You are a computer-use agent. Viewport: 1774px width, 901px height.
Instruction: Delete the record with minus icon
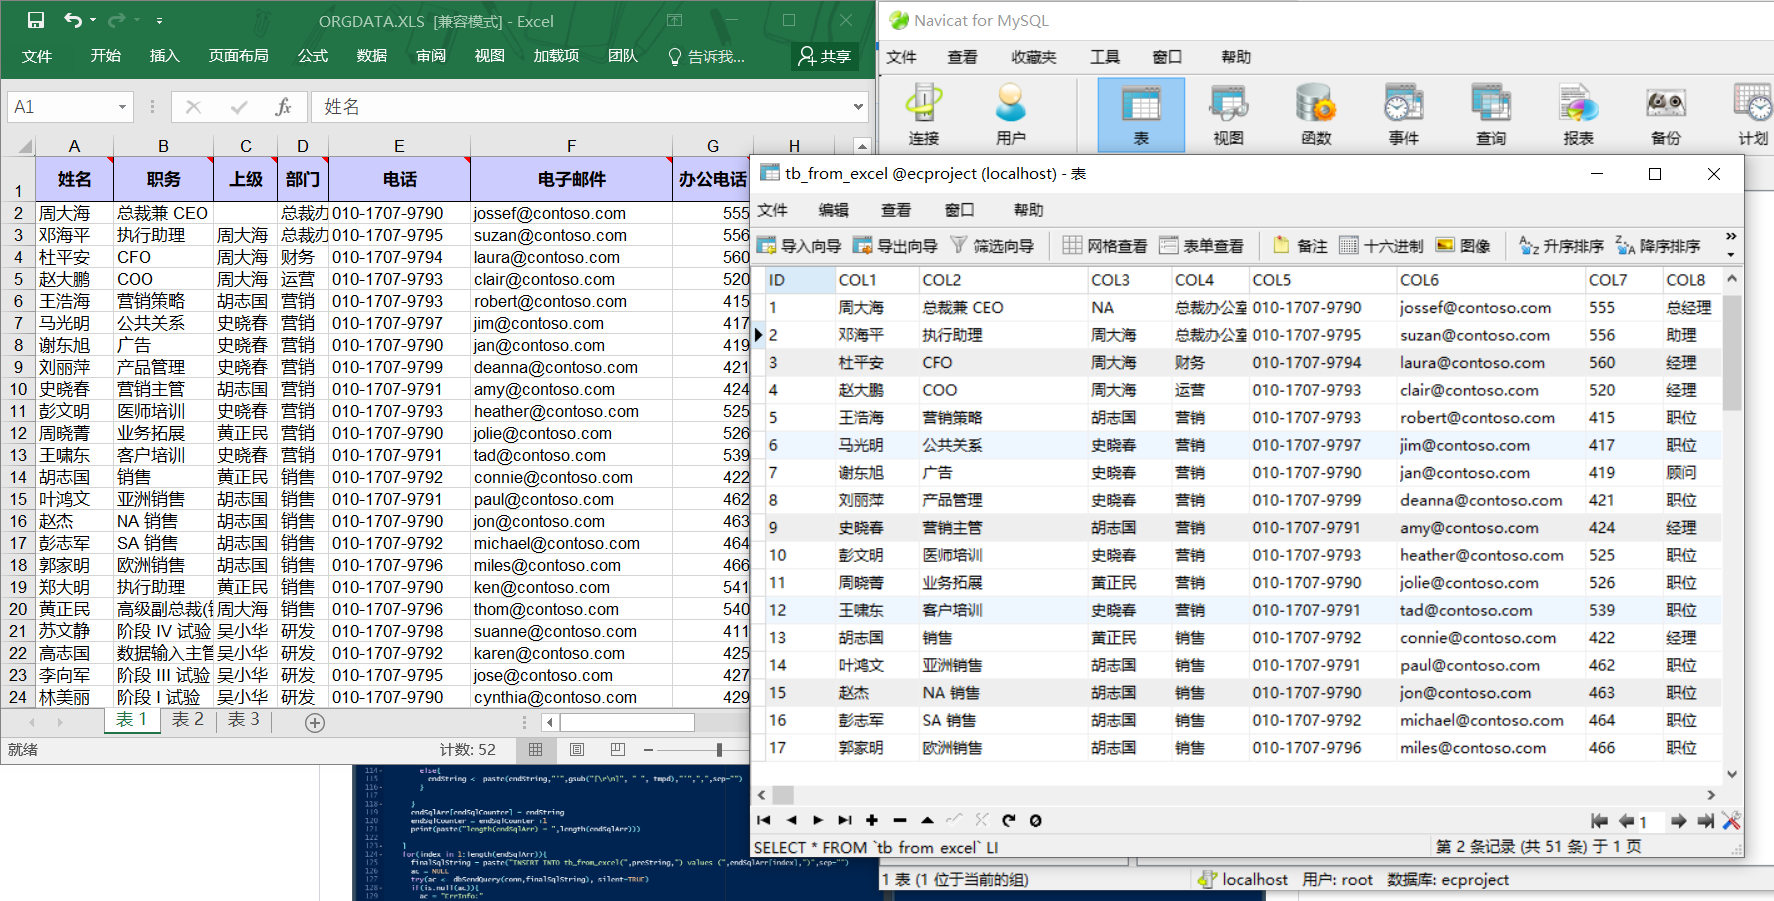click(x=900, y=820)
